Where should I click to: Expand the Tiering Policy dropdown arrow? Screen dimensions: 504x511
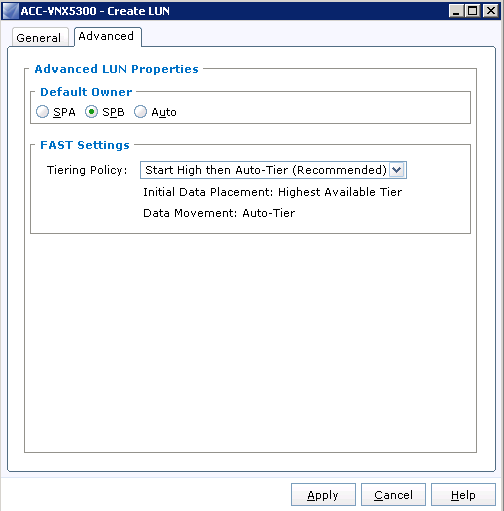[x=397, y=170]
